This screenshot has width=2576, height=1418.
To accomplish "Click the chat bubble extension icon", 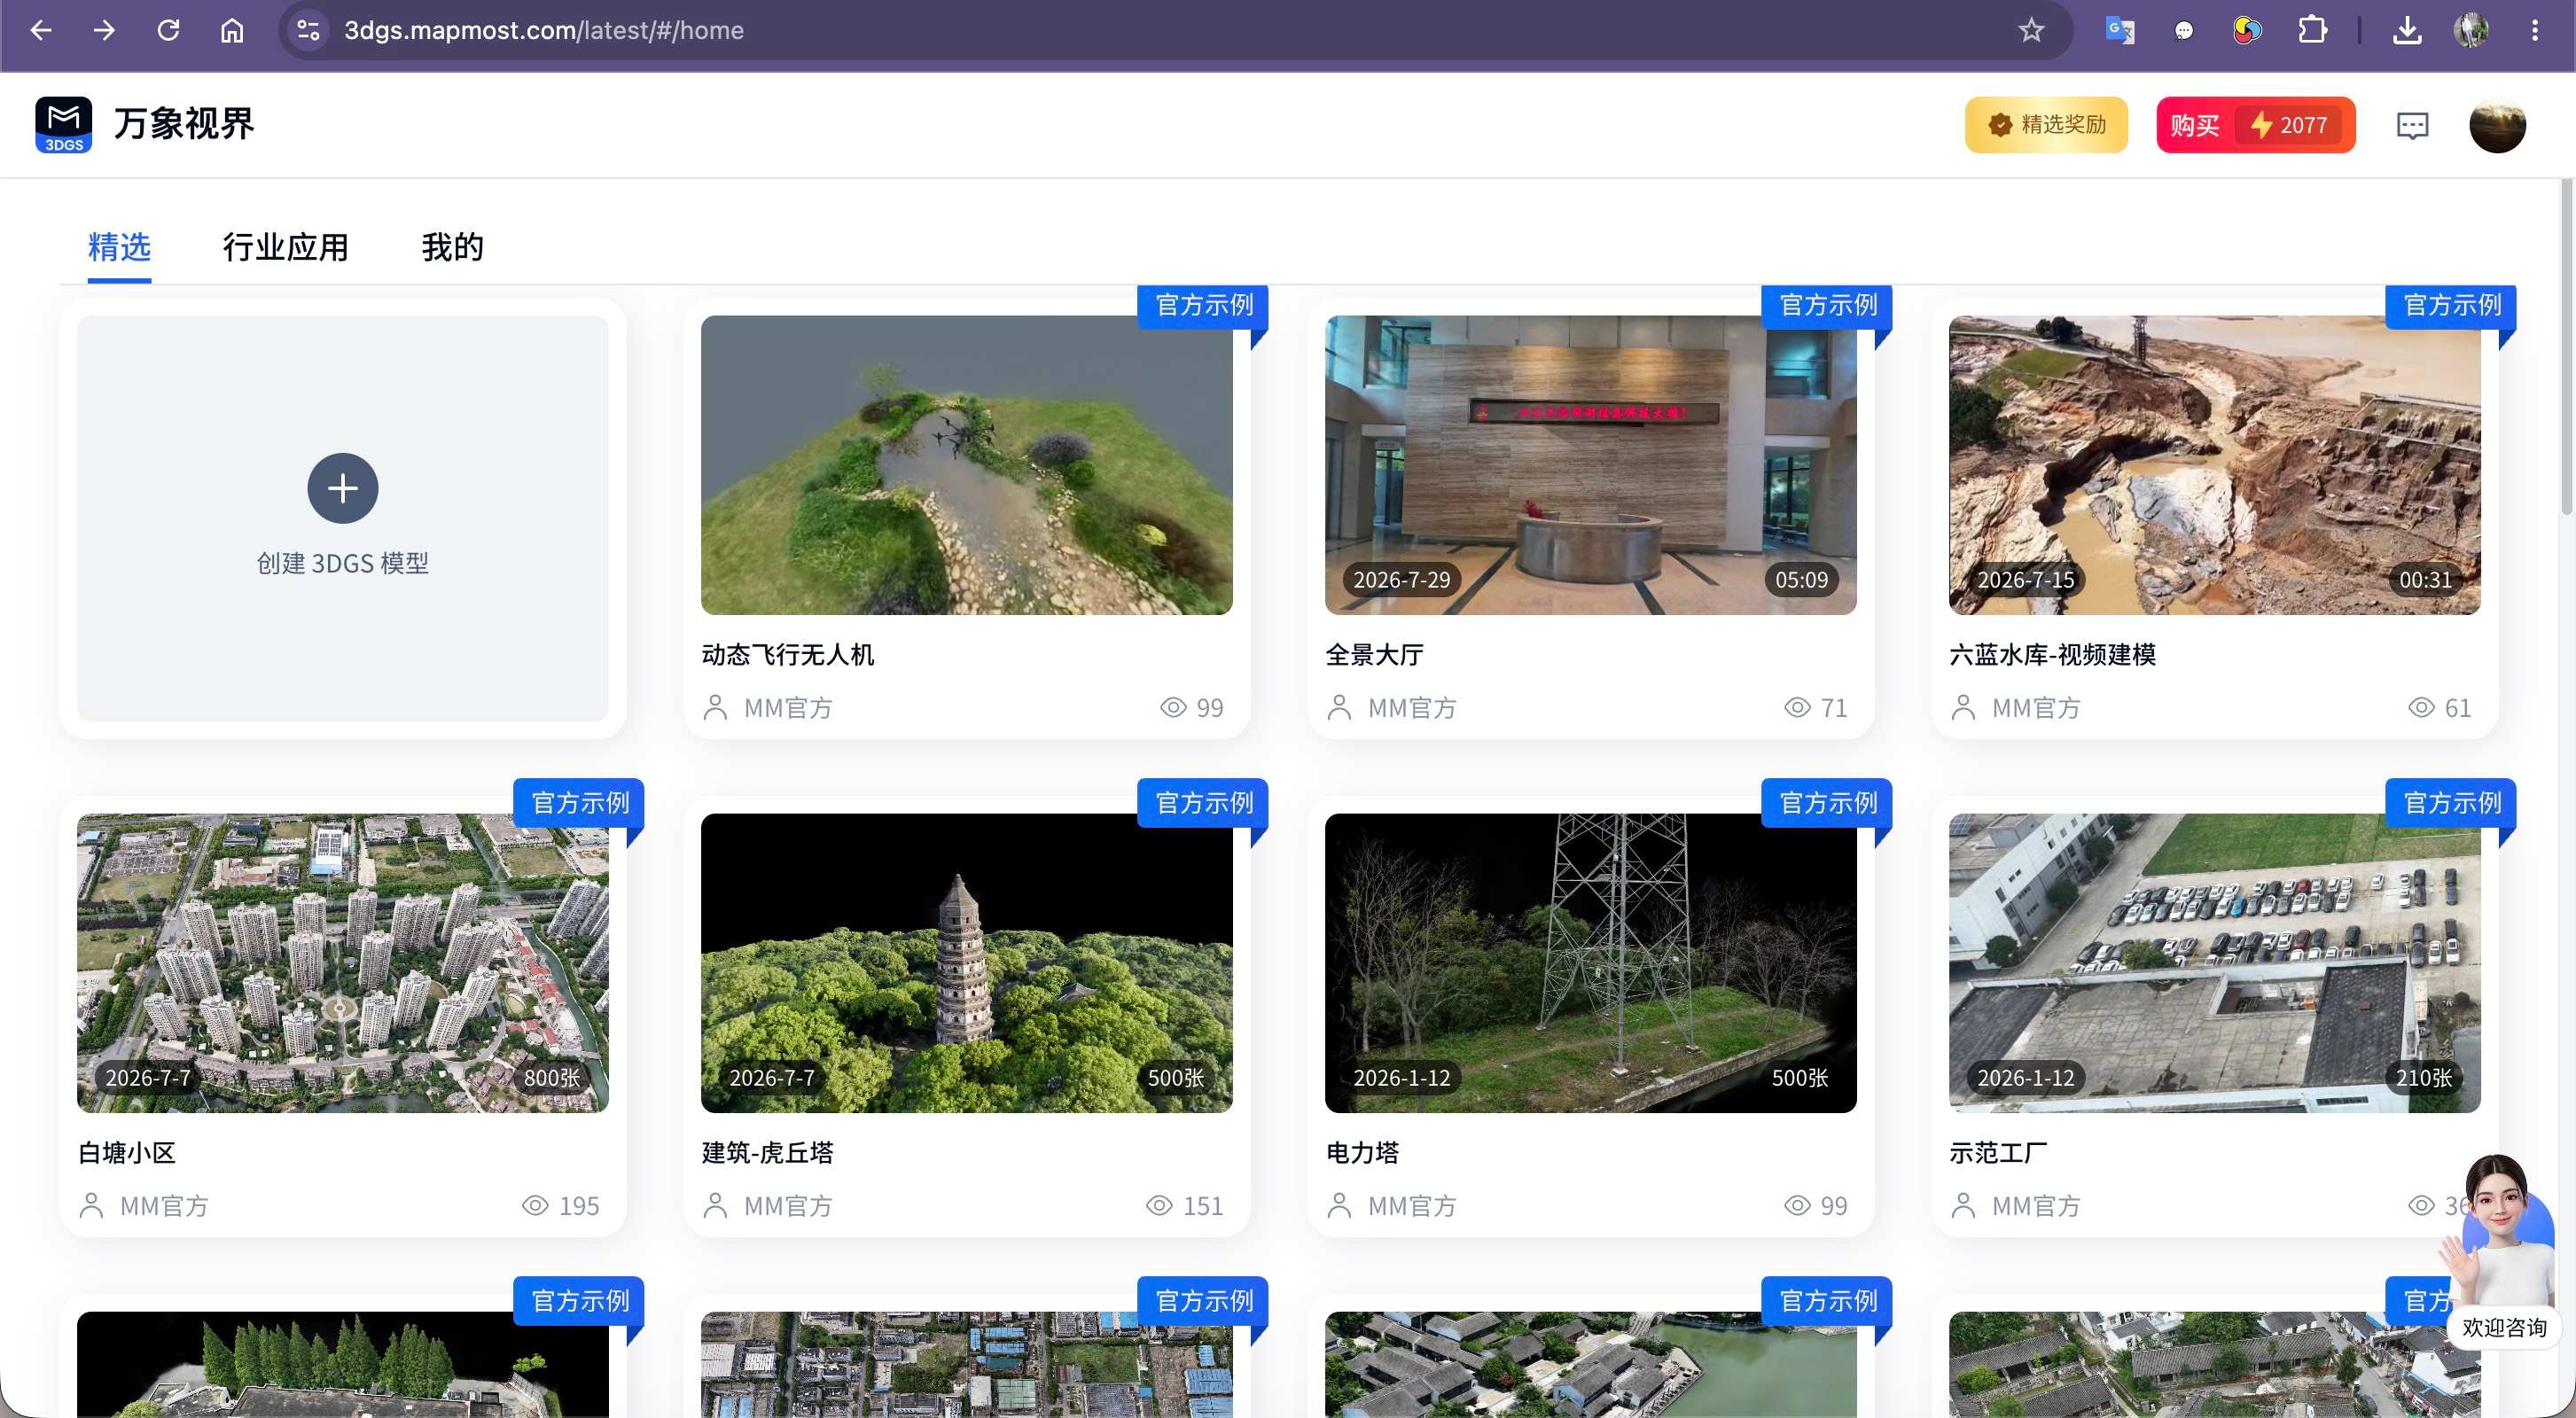I will click(x=2183, y=31).
